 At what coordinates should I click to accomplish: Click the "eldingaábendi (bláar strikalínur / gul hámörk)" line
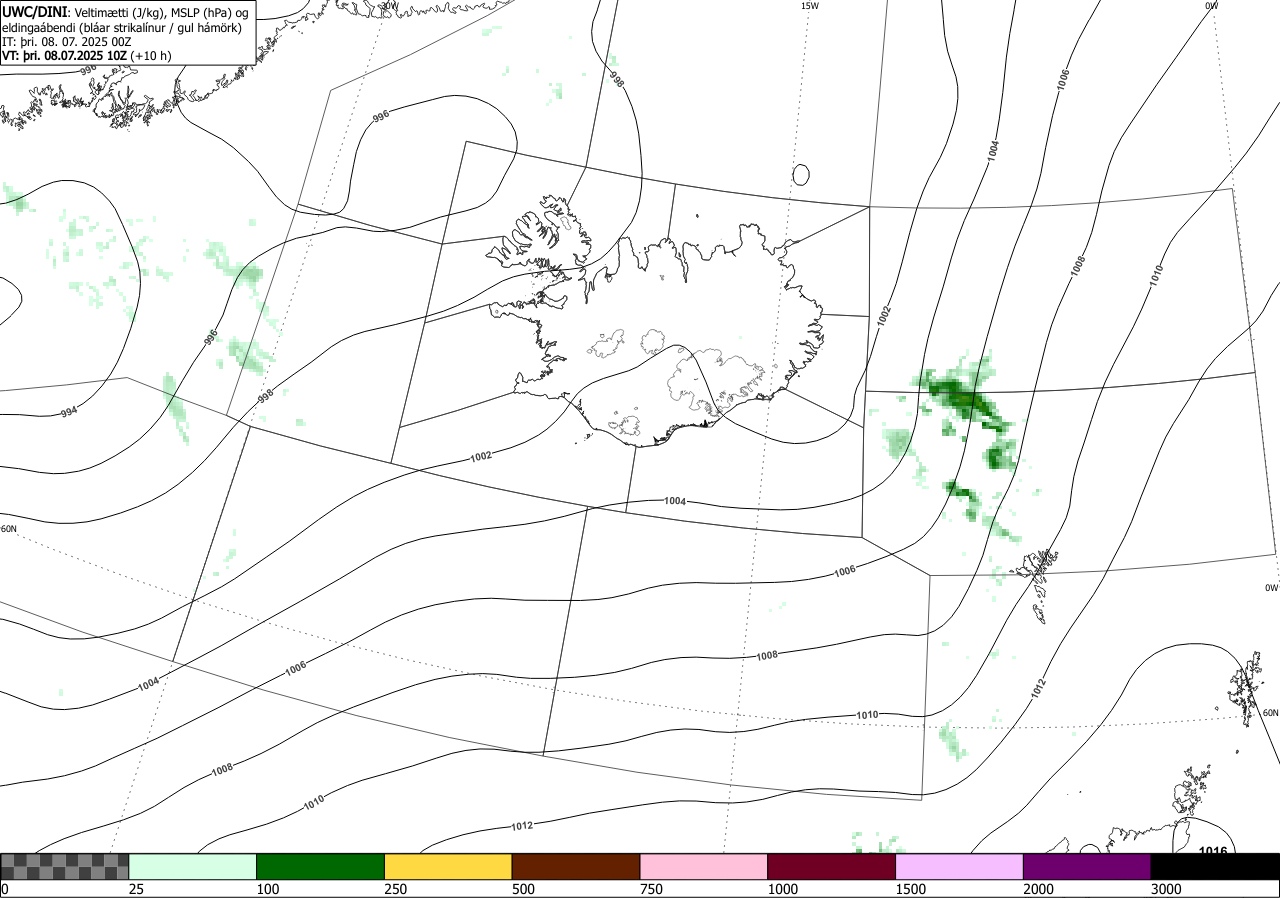tap(121, 27)
